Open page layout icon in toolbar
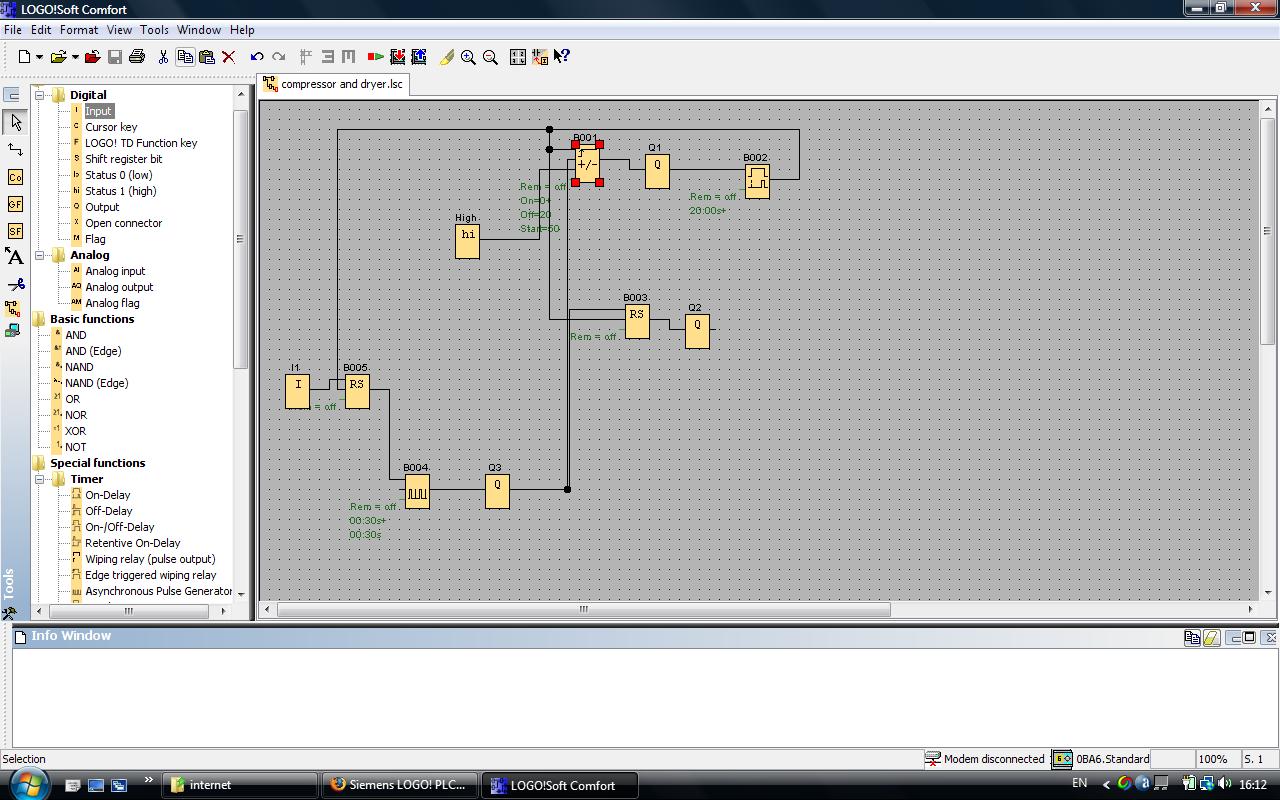This screenshot has height=800, width=1280. pos(518,57)
